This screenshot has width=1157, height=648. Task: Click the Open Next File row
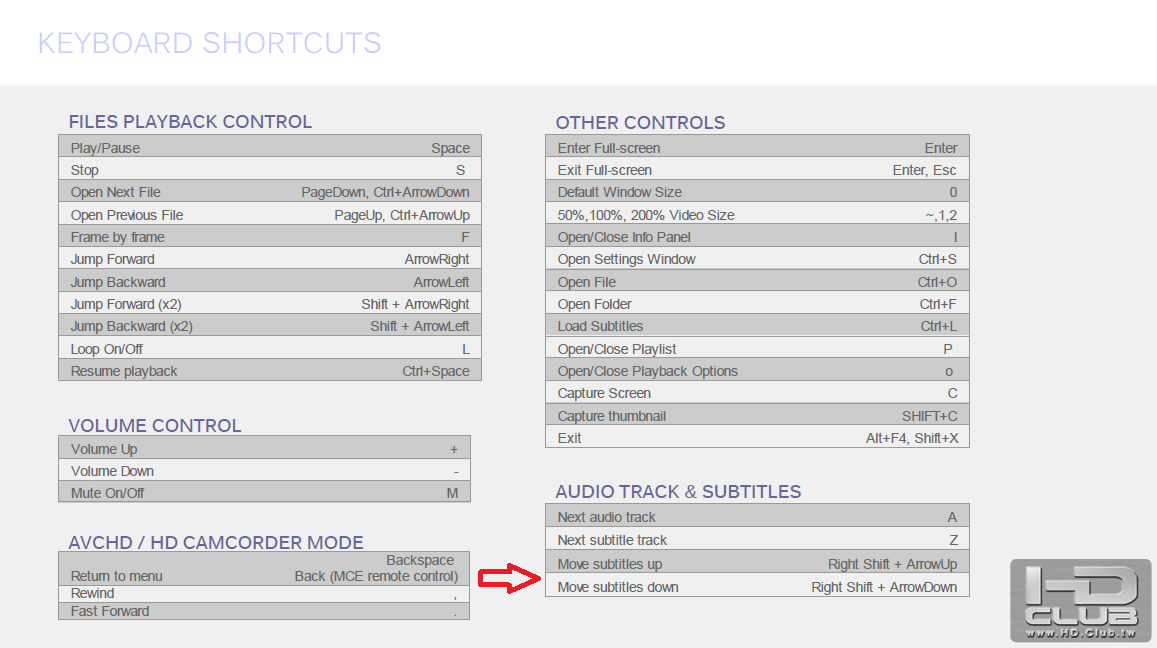point(270,192)
